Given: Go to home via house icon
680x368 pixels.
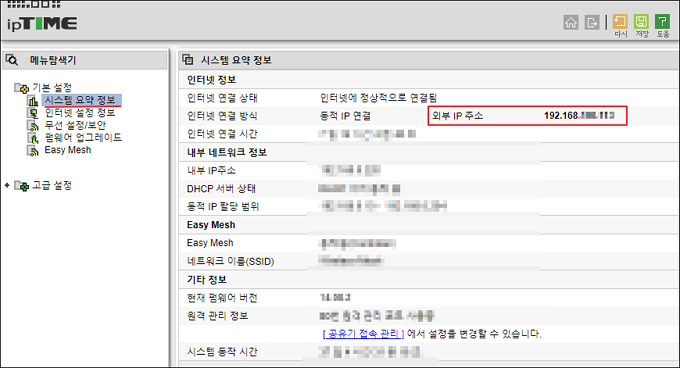Looking at the screenshot, I should click(x=571, y=22).
